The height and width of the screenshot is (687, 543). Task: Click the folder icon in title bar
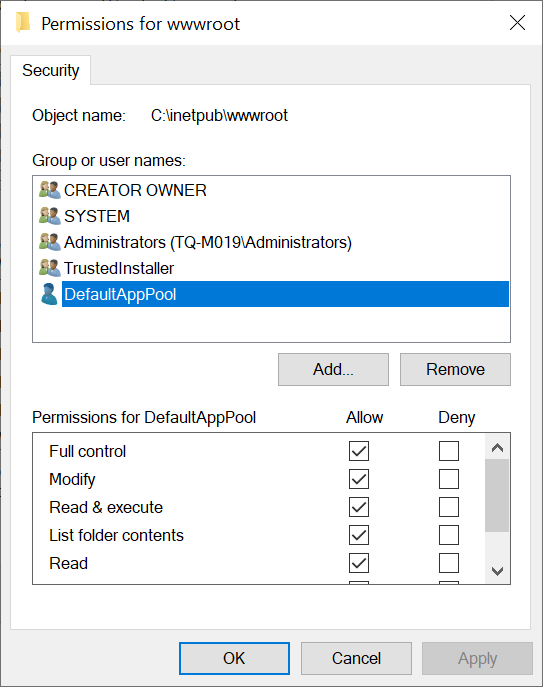point(23,22)
